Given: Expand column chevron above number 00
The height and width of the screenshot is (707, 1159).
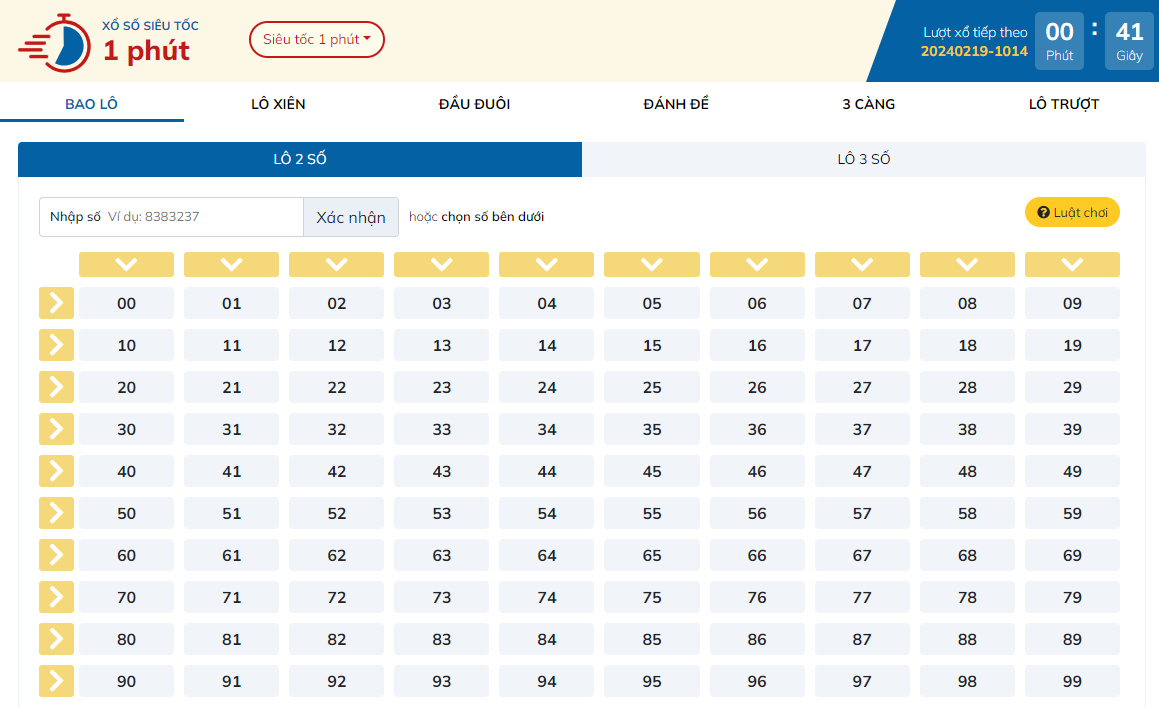Looking at the screenshot, I should coord(126,264).
